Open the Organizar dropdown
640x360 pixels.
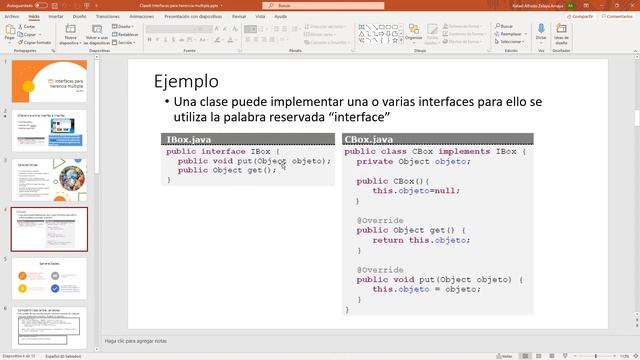coord(413,33)
